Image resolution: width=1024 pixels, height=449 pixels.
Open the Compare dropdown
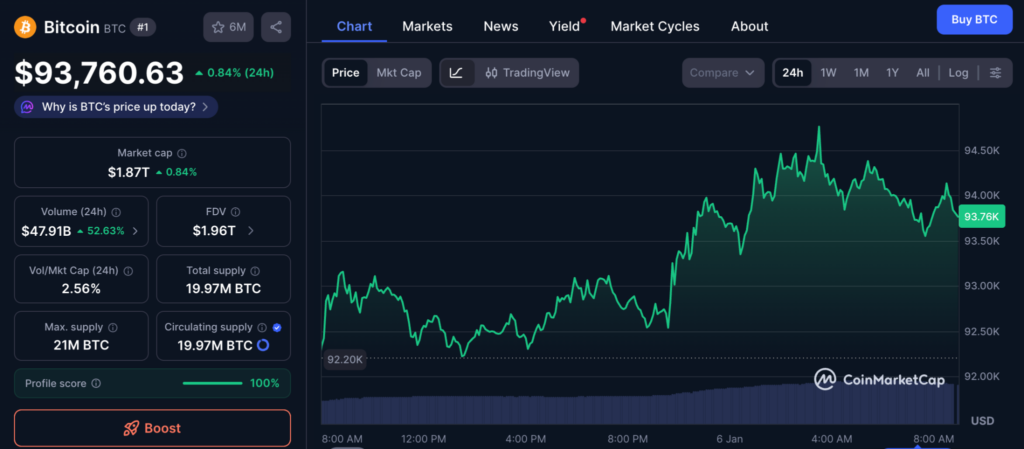pos(723,73)
